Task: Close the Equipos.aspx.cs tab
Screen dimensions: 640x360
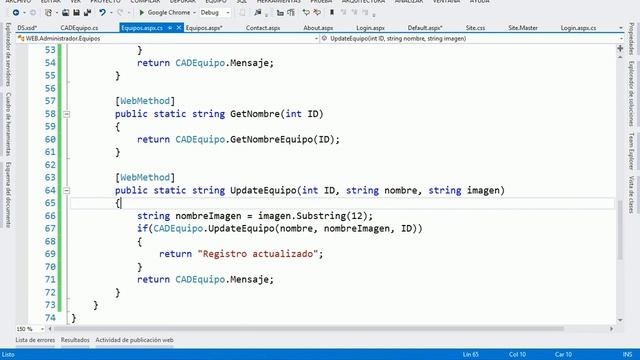Action: [179, 28]
